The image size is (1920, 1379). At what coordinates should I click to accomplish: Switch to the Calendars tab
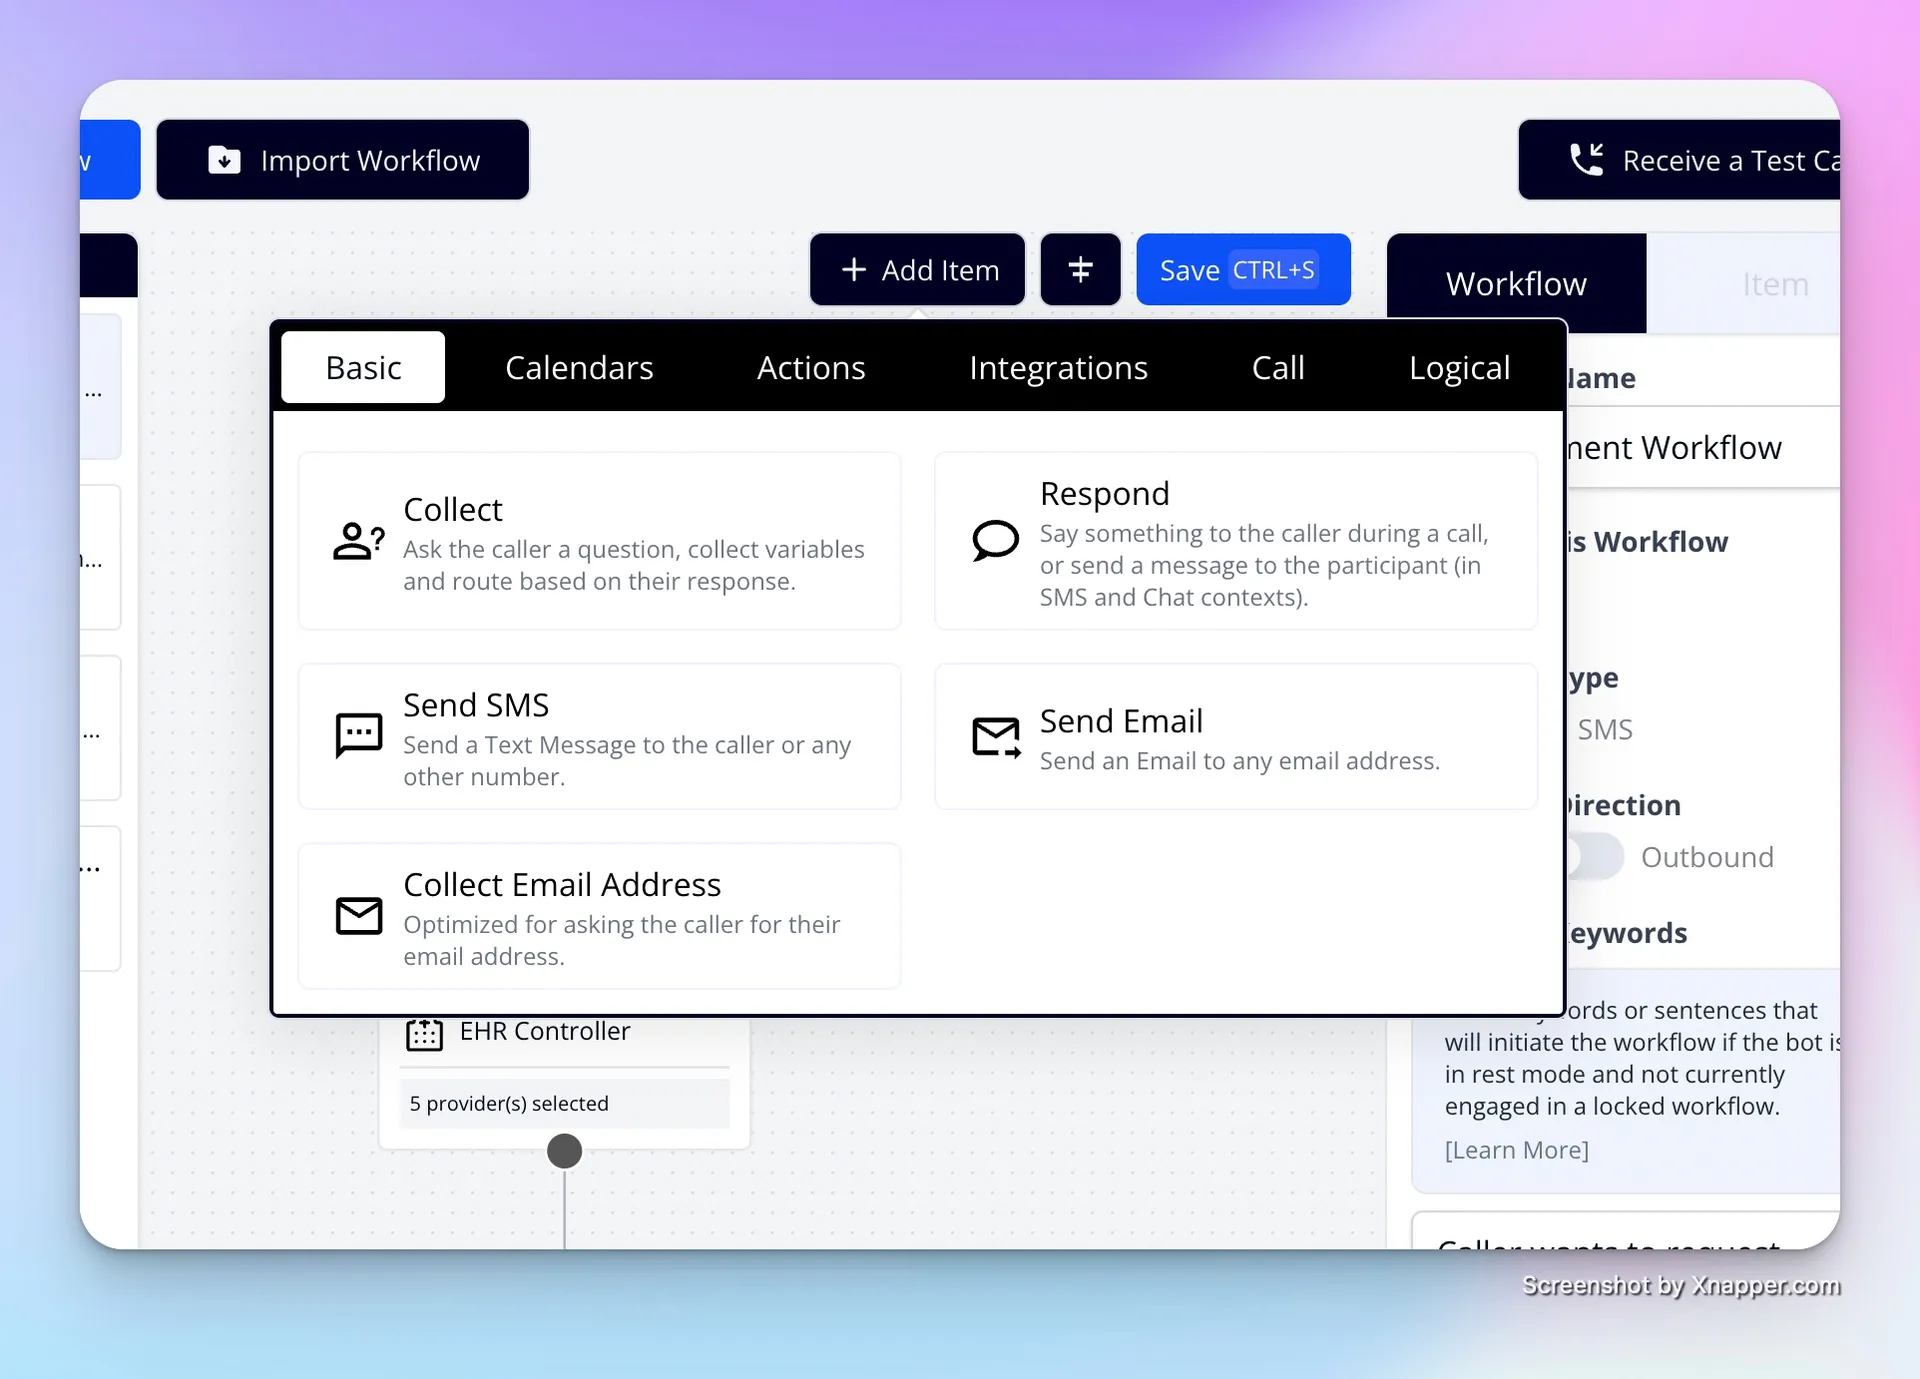(580, 367)
